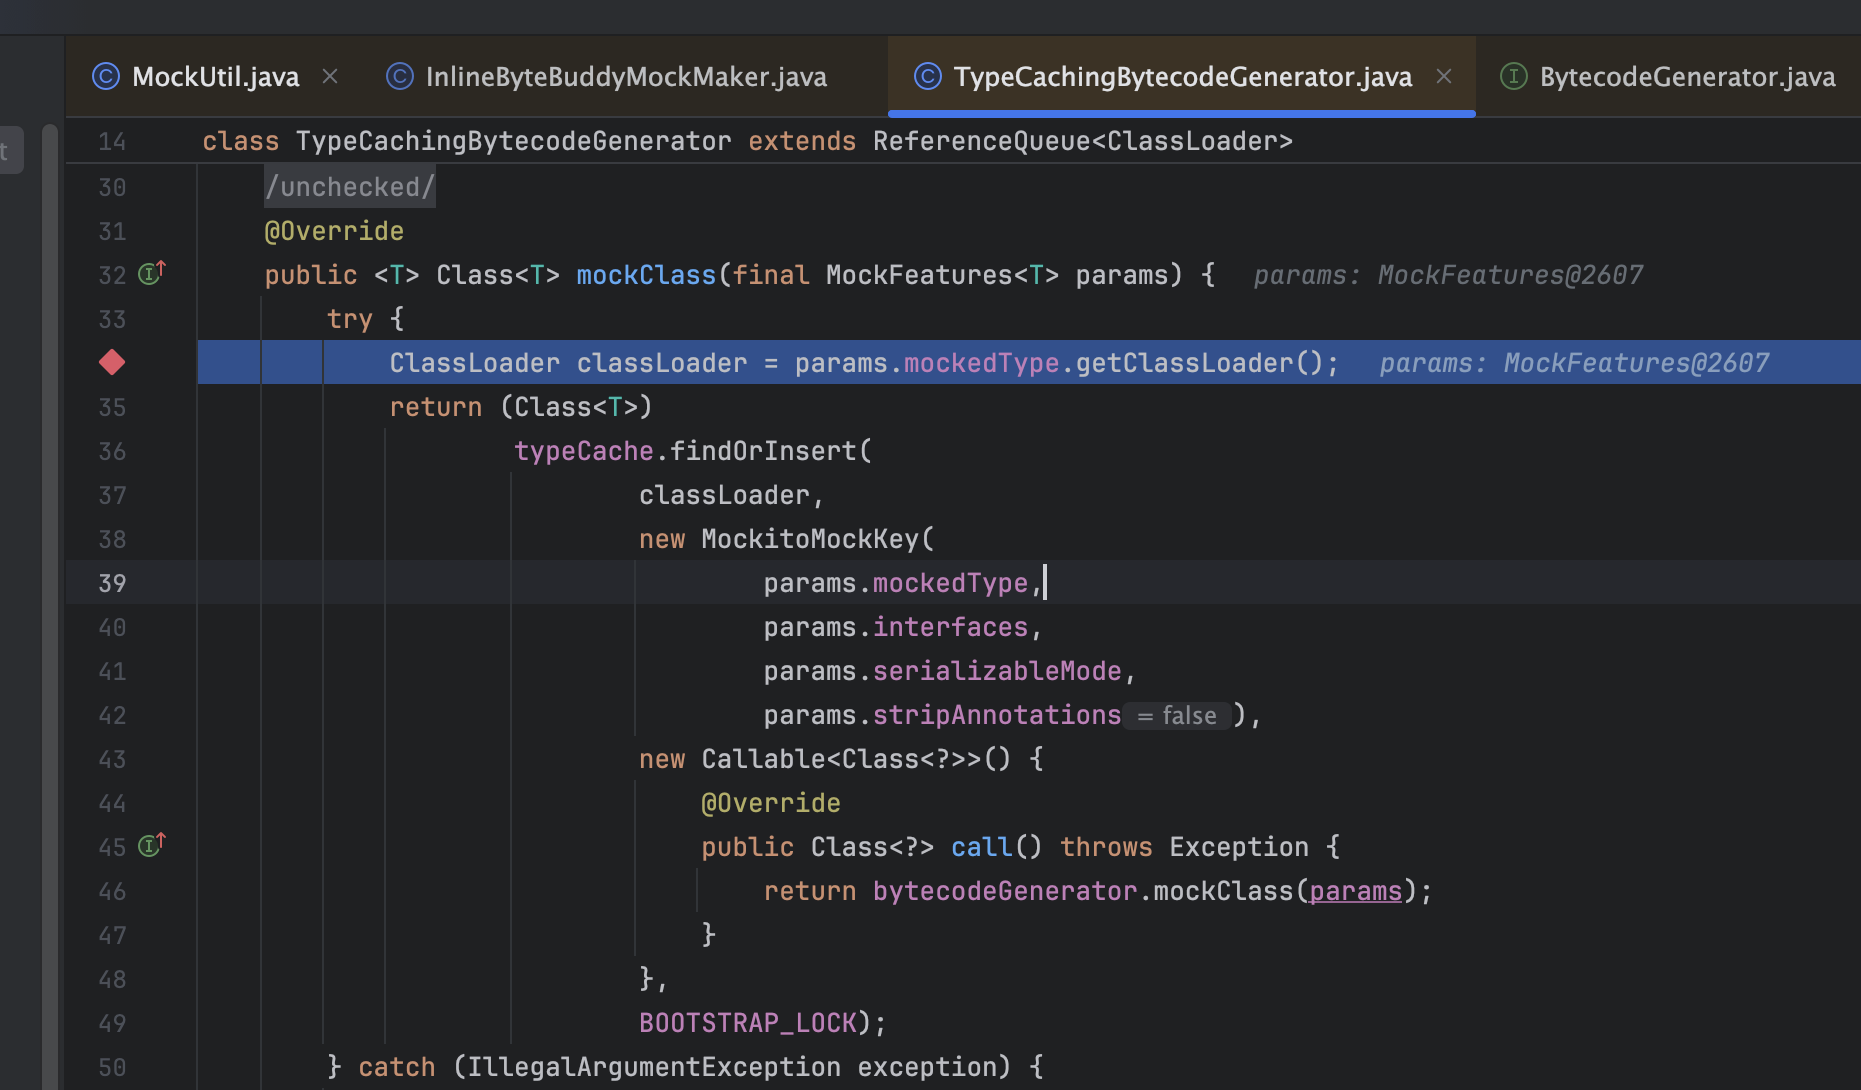Click findOrInsert on line 36
1861x1090 pixels.
click(x=763, y=451)
